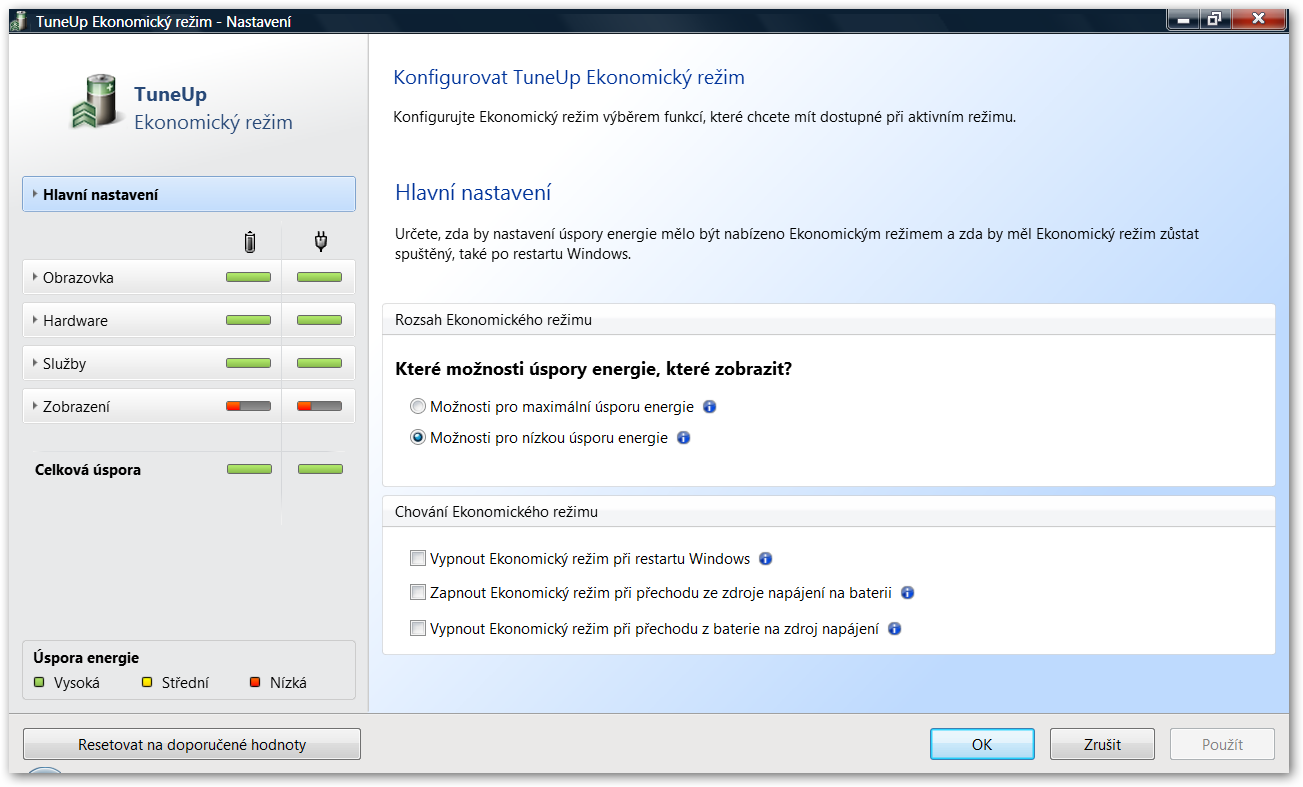Click Obrazovka battery savings bar

click(249, 277)
